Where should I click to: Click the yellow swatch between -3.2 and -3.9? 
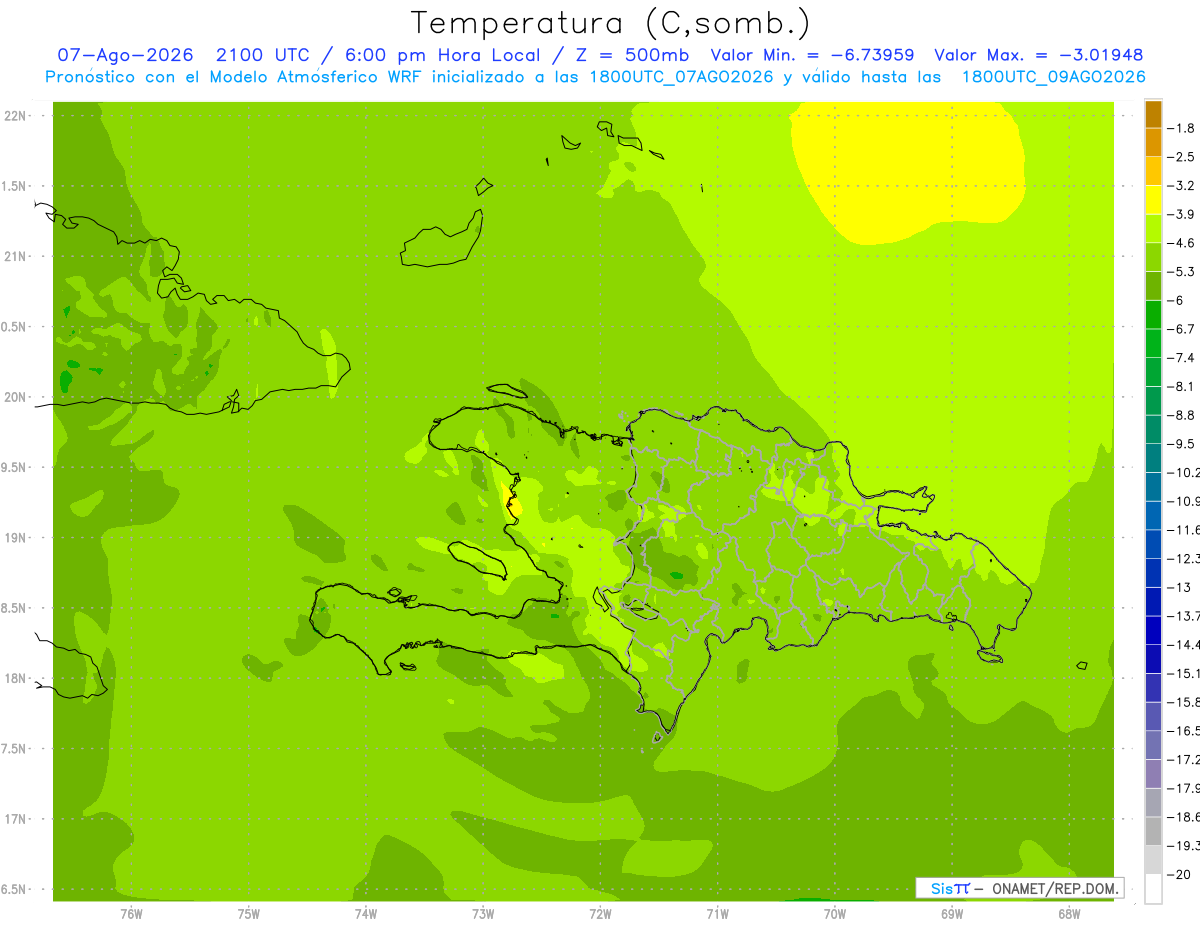(1153, 200)
